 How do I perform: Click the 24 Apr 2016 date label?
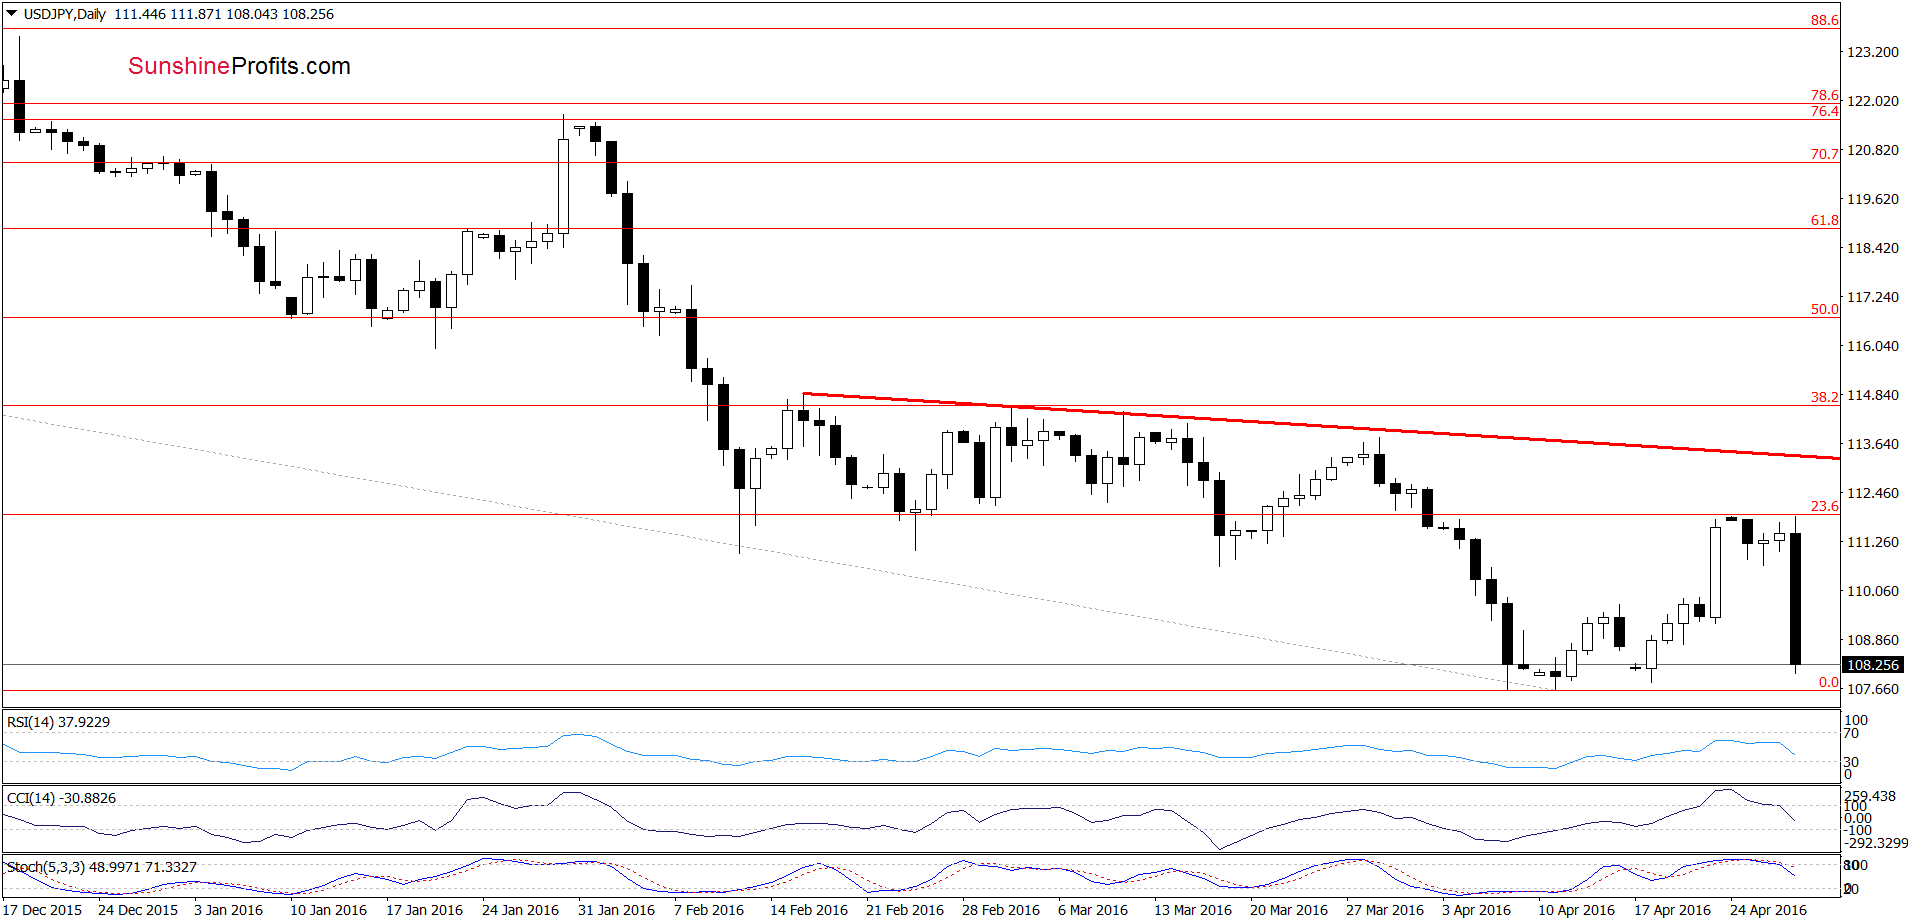(x=1768, y=910)
